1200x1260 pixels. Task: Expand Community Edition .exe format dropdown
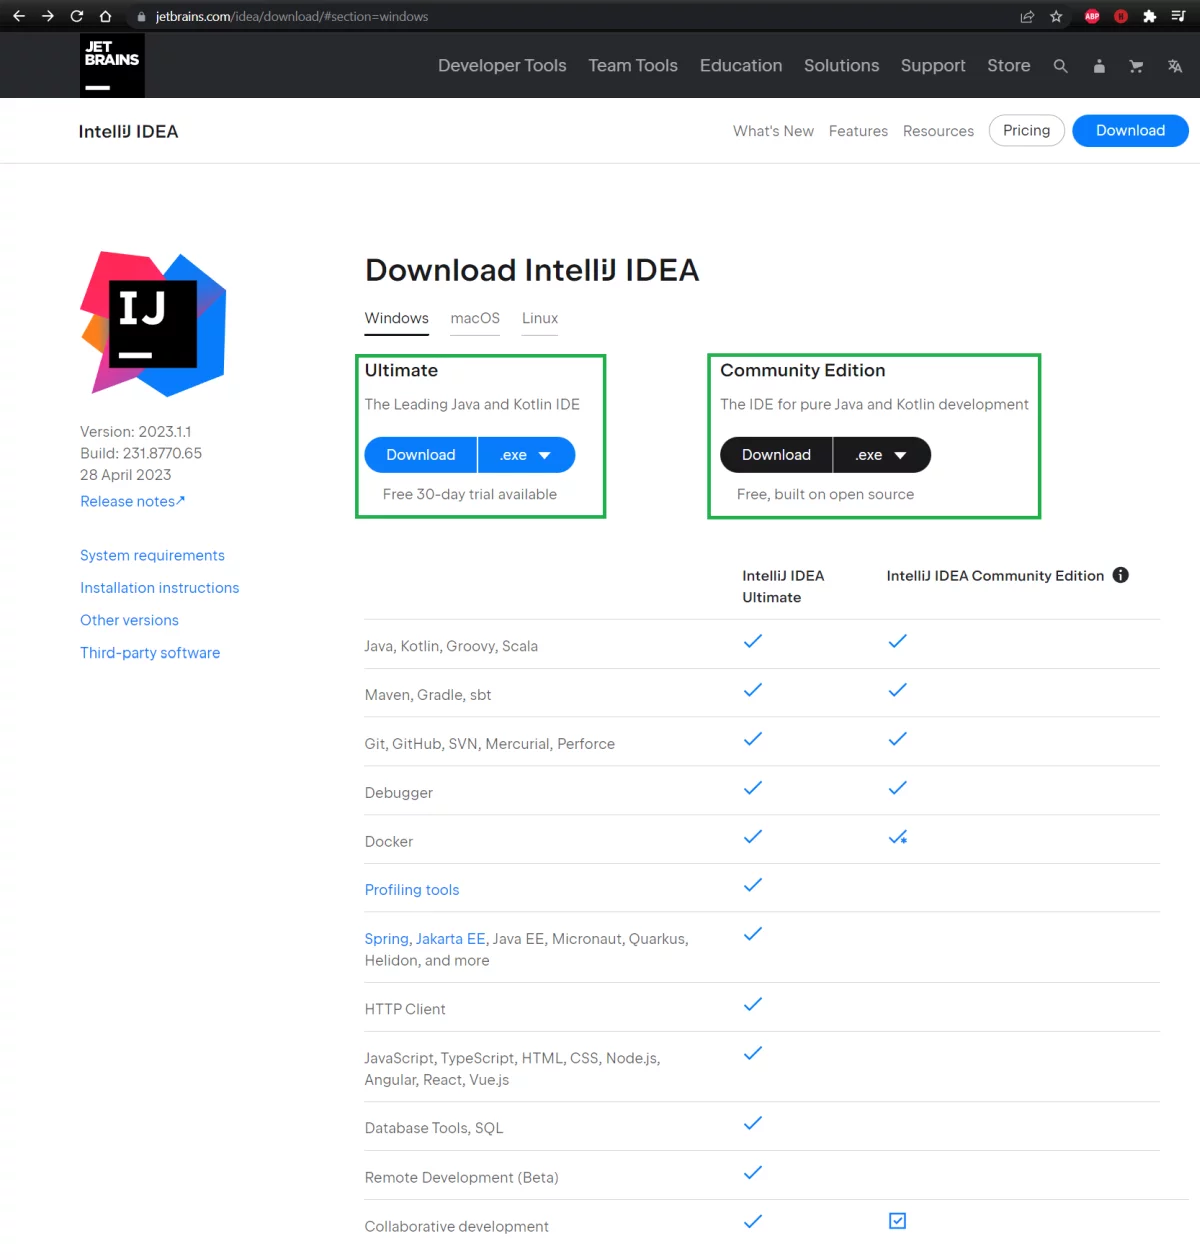tap(882, 455)
